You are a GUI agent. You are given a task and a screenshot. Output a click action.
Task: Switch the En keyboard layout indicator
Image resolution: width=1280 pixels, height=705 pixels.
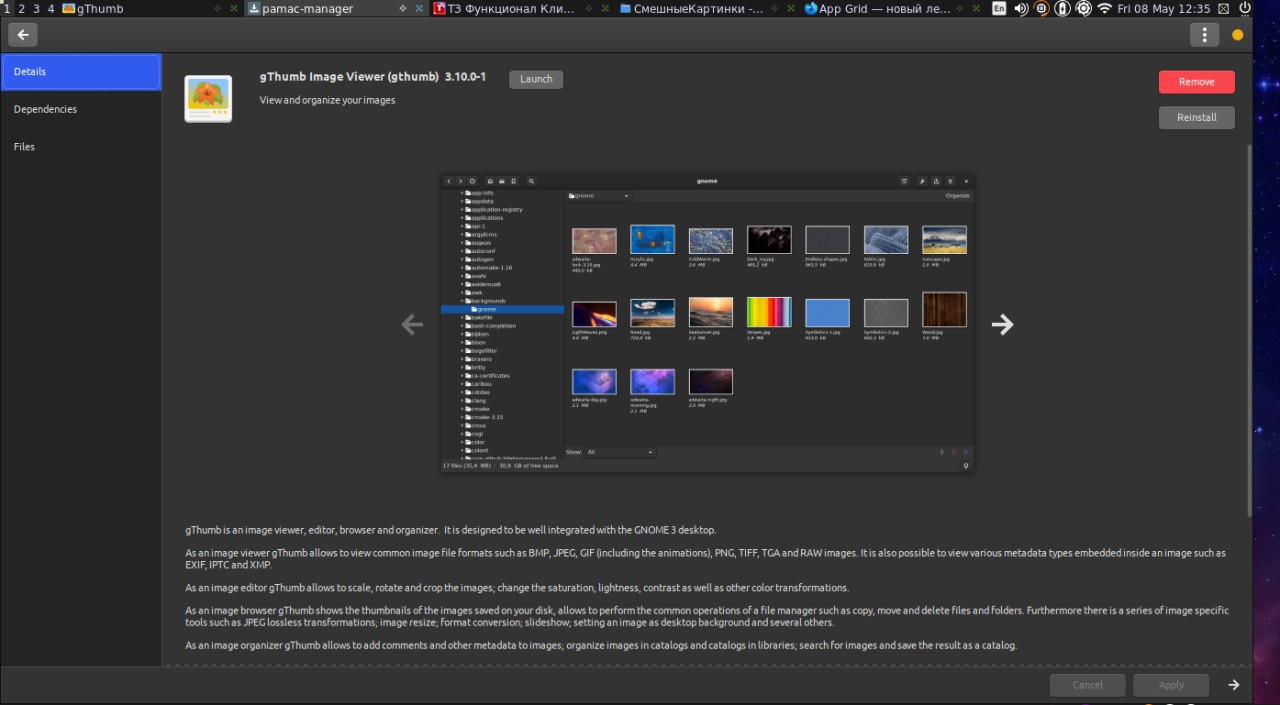coord(999,8)
